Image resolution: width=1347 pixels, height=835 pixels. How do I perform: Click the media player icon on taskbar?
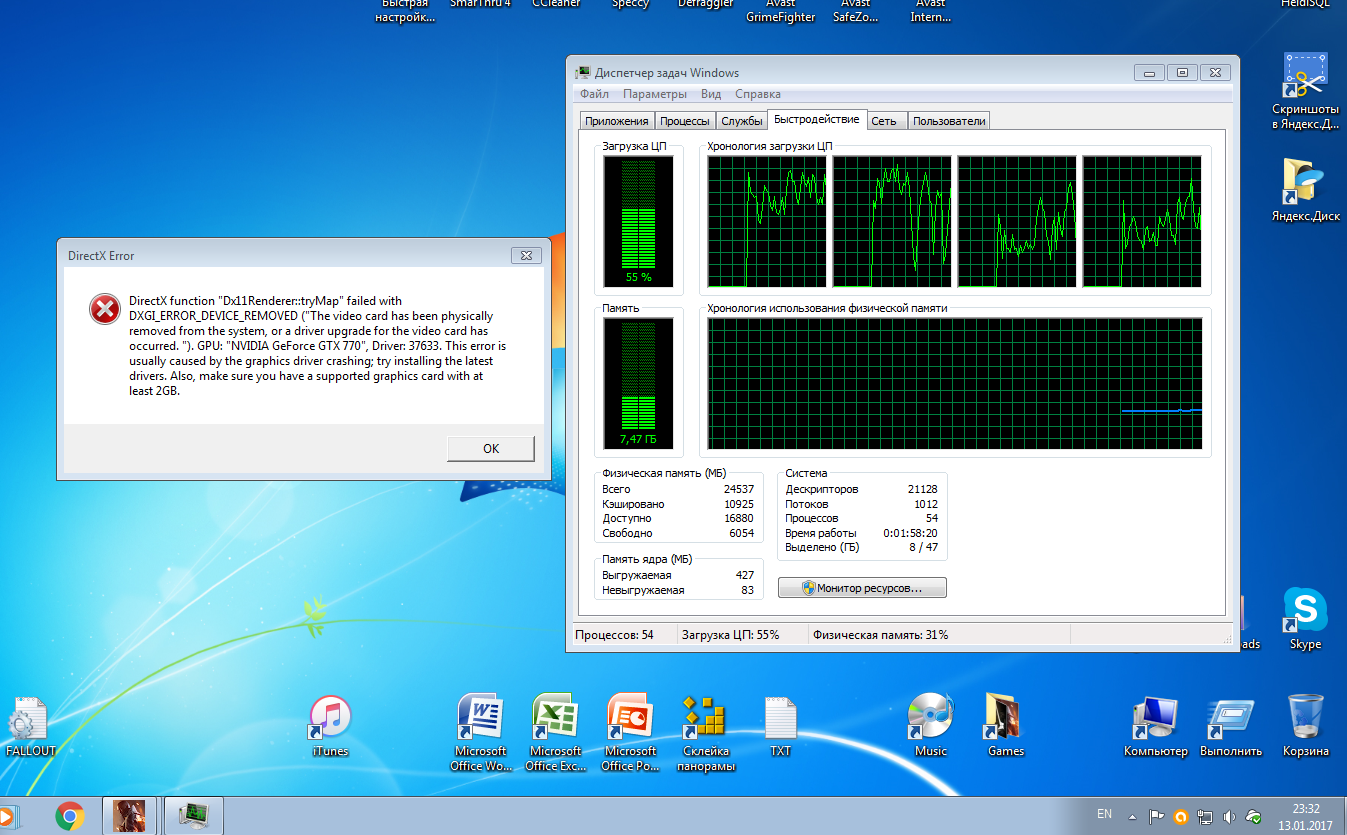click(x=9, y=816)
